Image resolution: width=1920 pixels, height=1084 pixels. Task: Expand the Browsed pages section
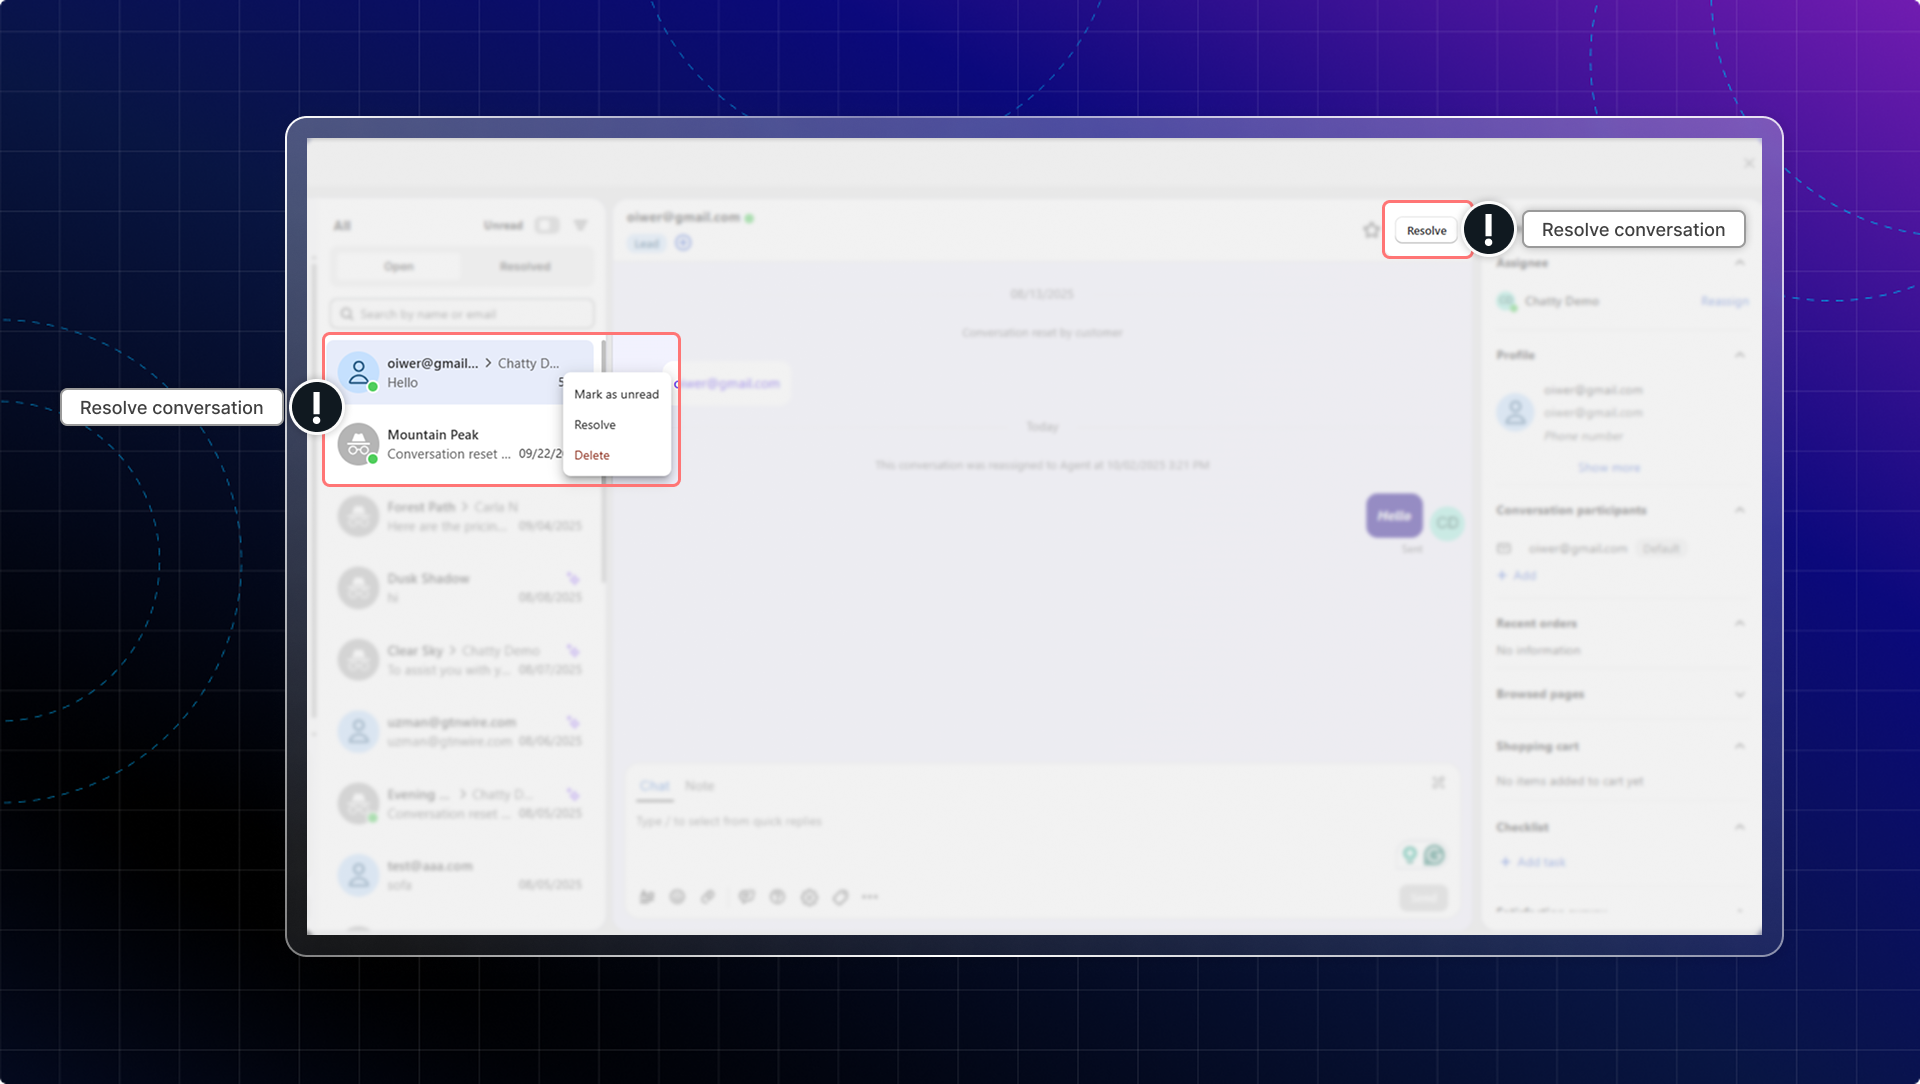point(1740,694)
